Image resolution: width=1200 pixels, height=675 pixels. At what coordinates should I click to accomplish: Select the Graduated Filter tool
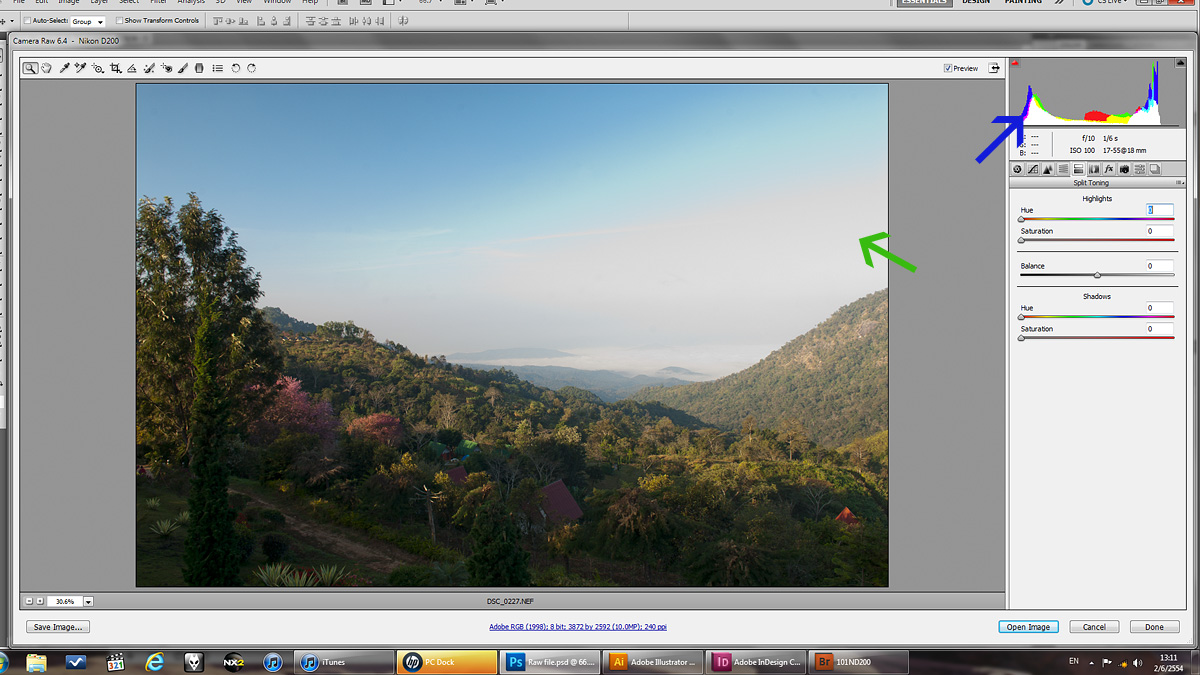[x=199, y=68]
